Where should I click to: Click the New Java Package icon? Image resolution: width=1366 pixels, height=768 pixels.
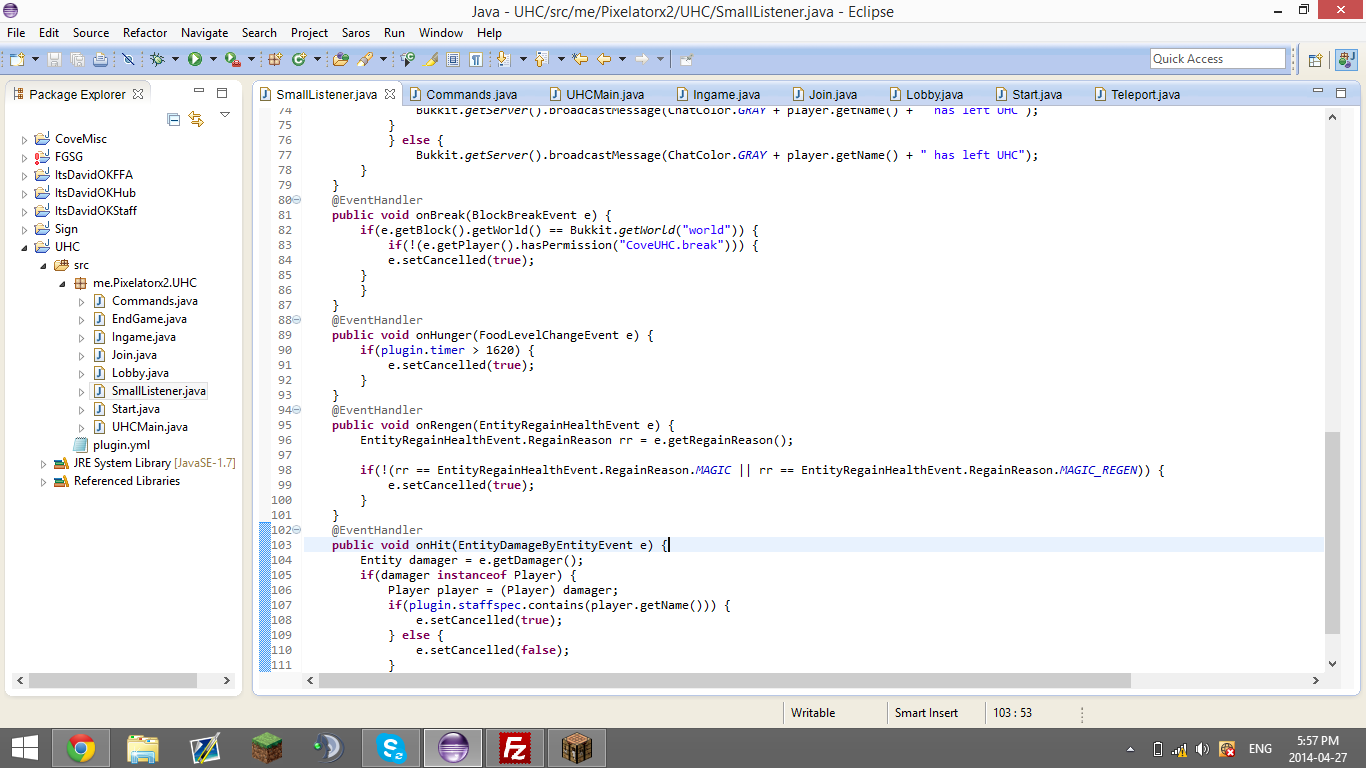[275, 59]
